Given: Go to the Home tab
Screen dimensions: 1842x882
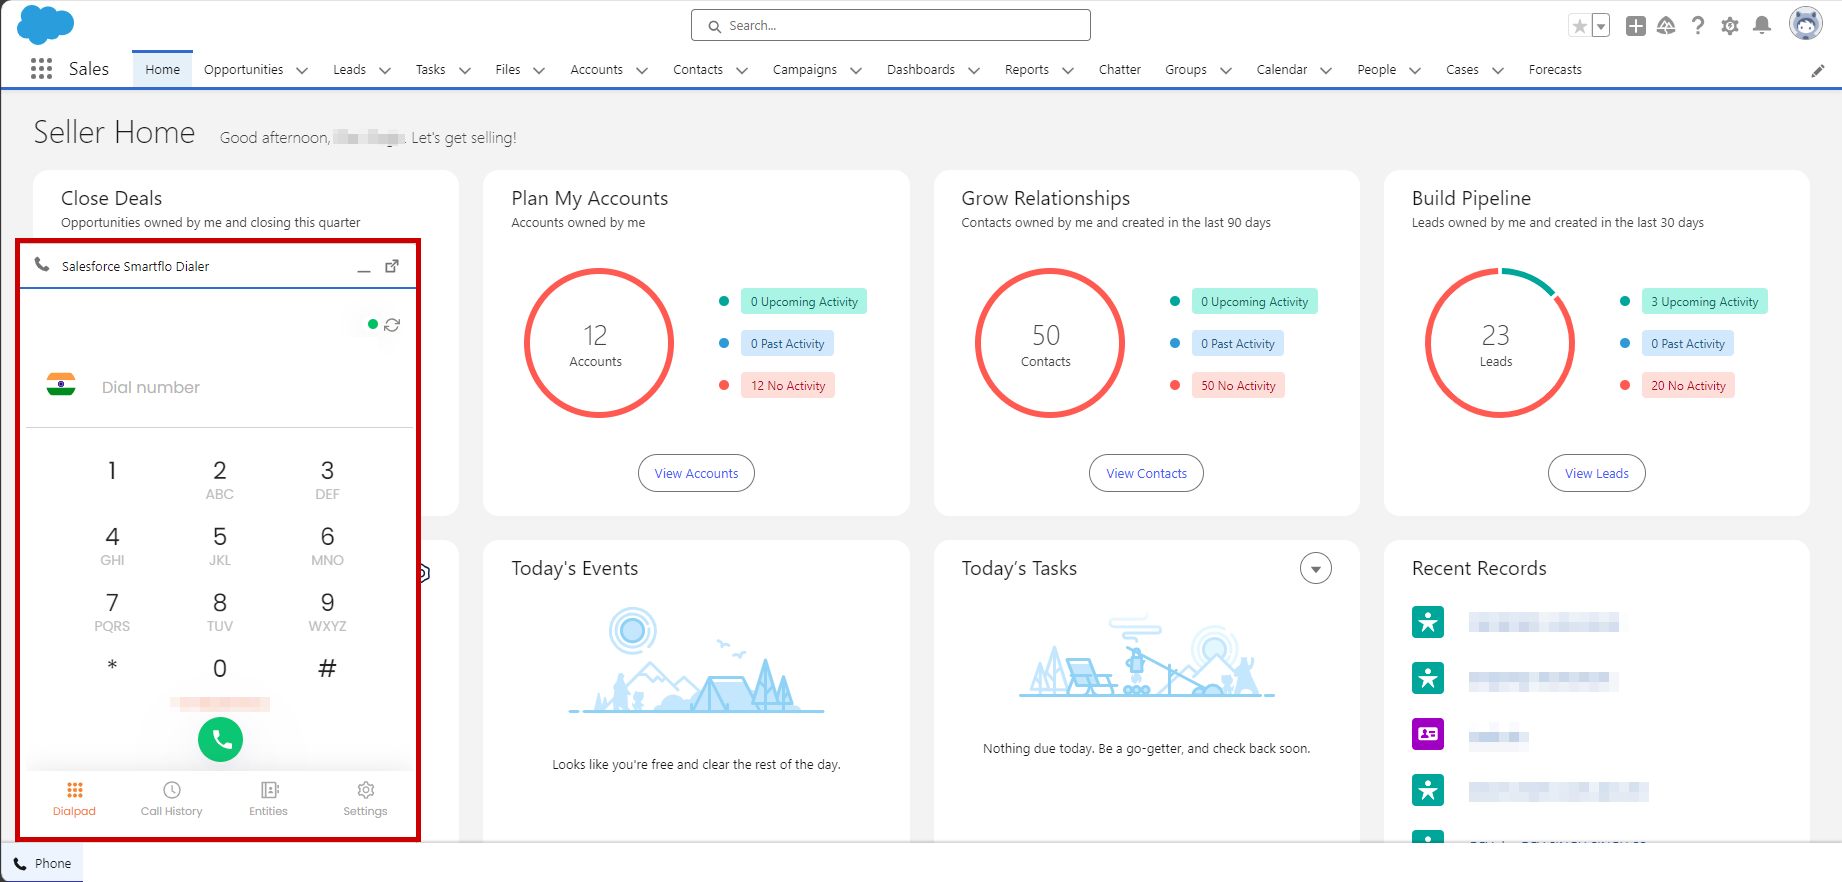Looking at the screenshot, I should tap(162, 69).
